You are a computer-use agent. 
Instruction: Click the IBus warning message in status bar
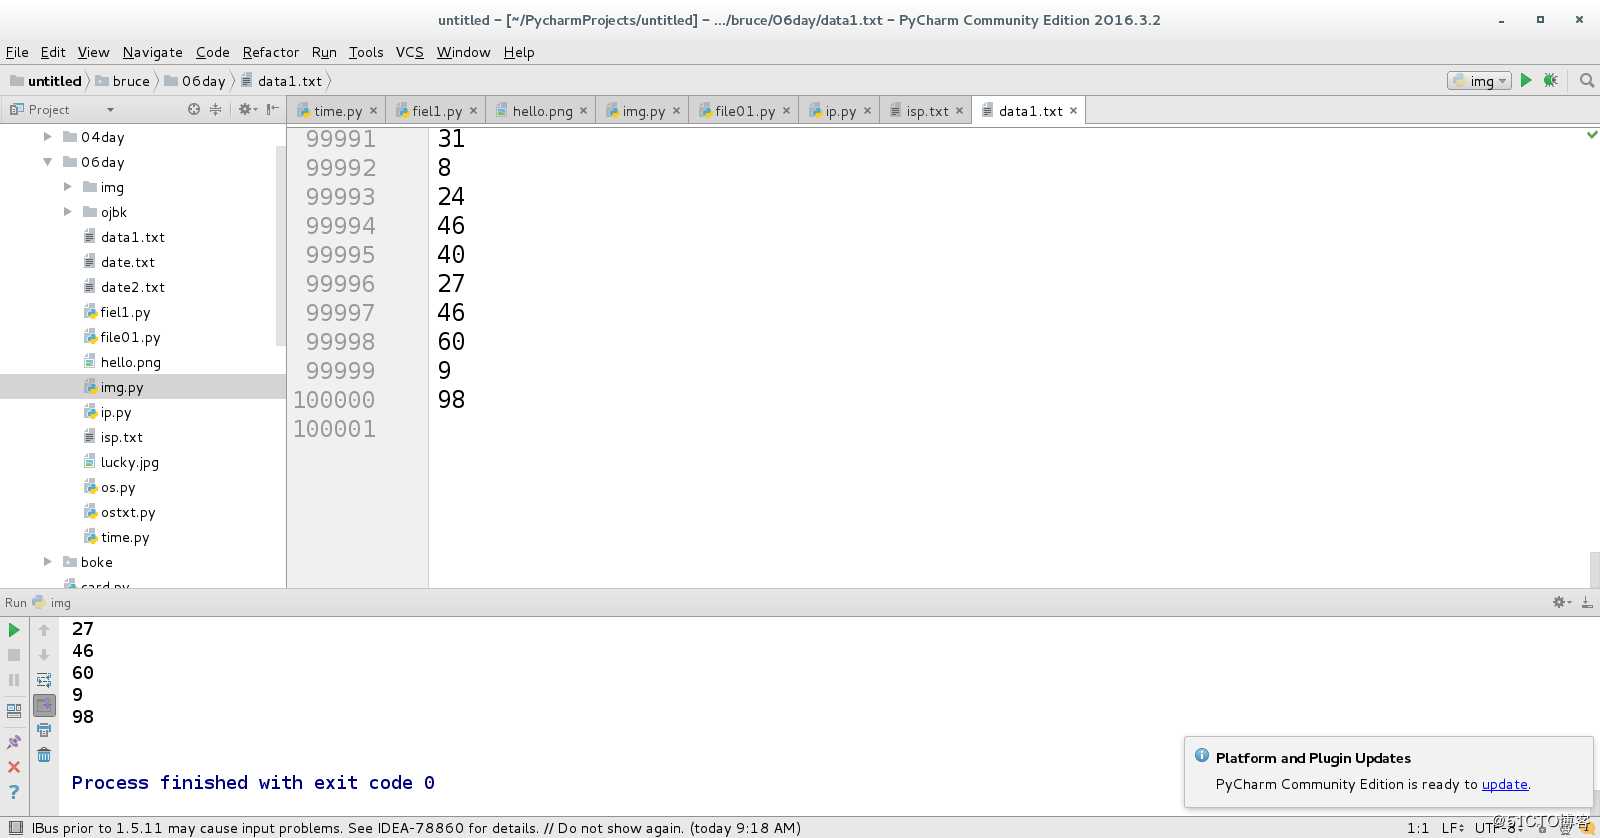coord(416,828)
